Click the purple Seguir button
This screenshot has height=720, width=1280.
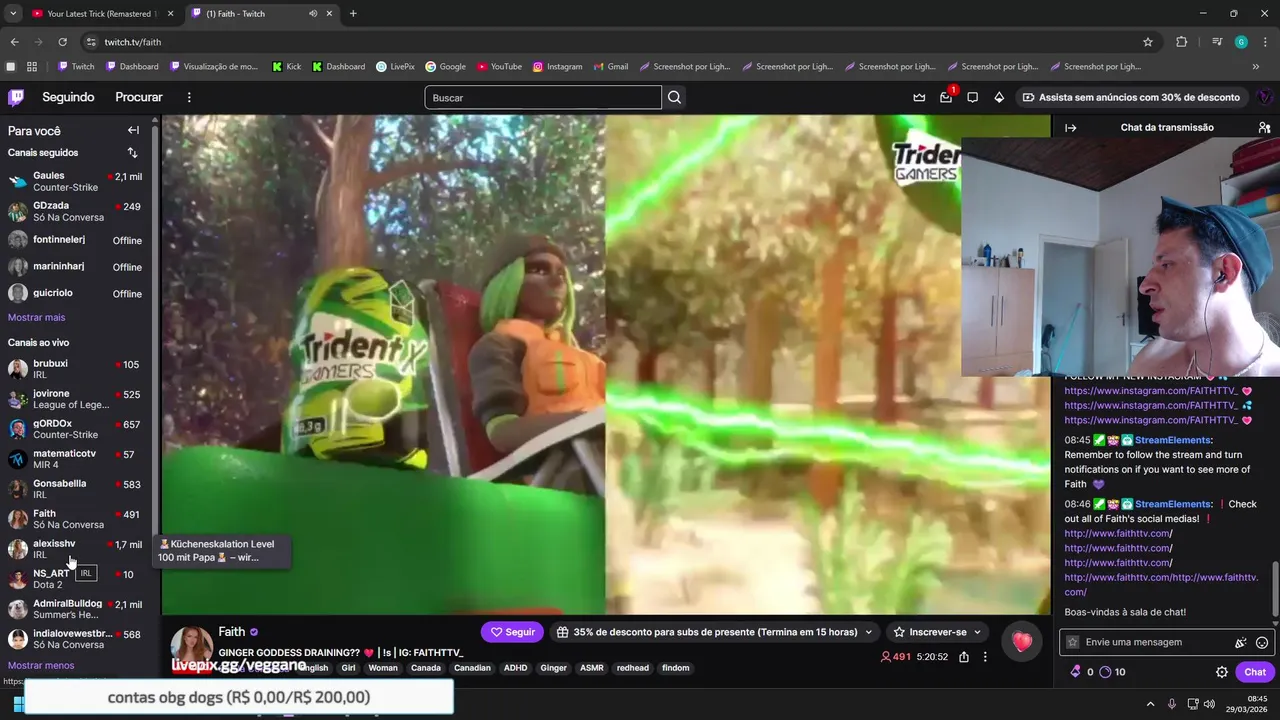(512, 632)
